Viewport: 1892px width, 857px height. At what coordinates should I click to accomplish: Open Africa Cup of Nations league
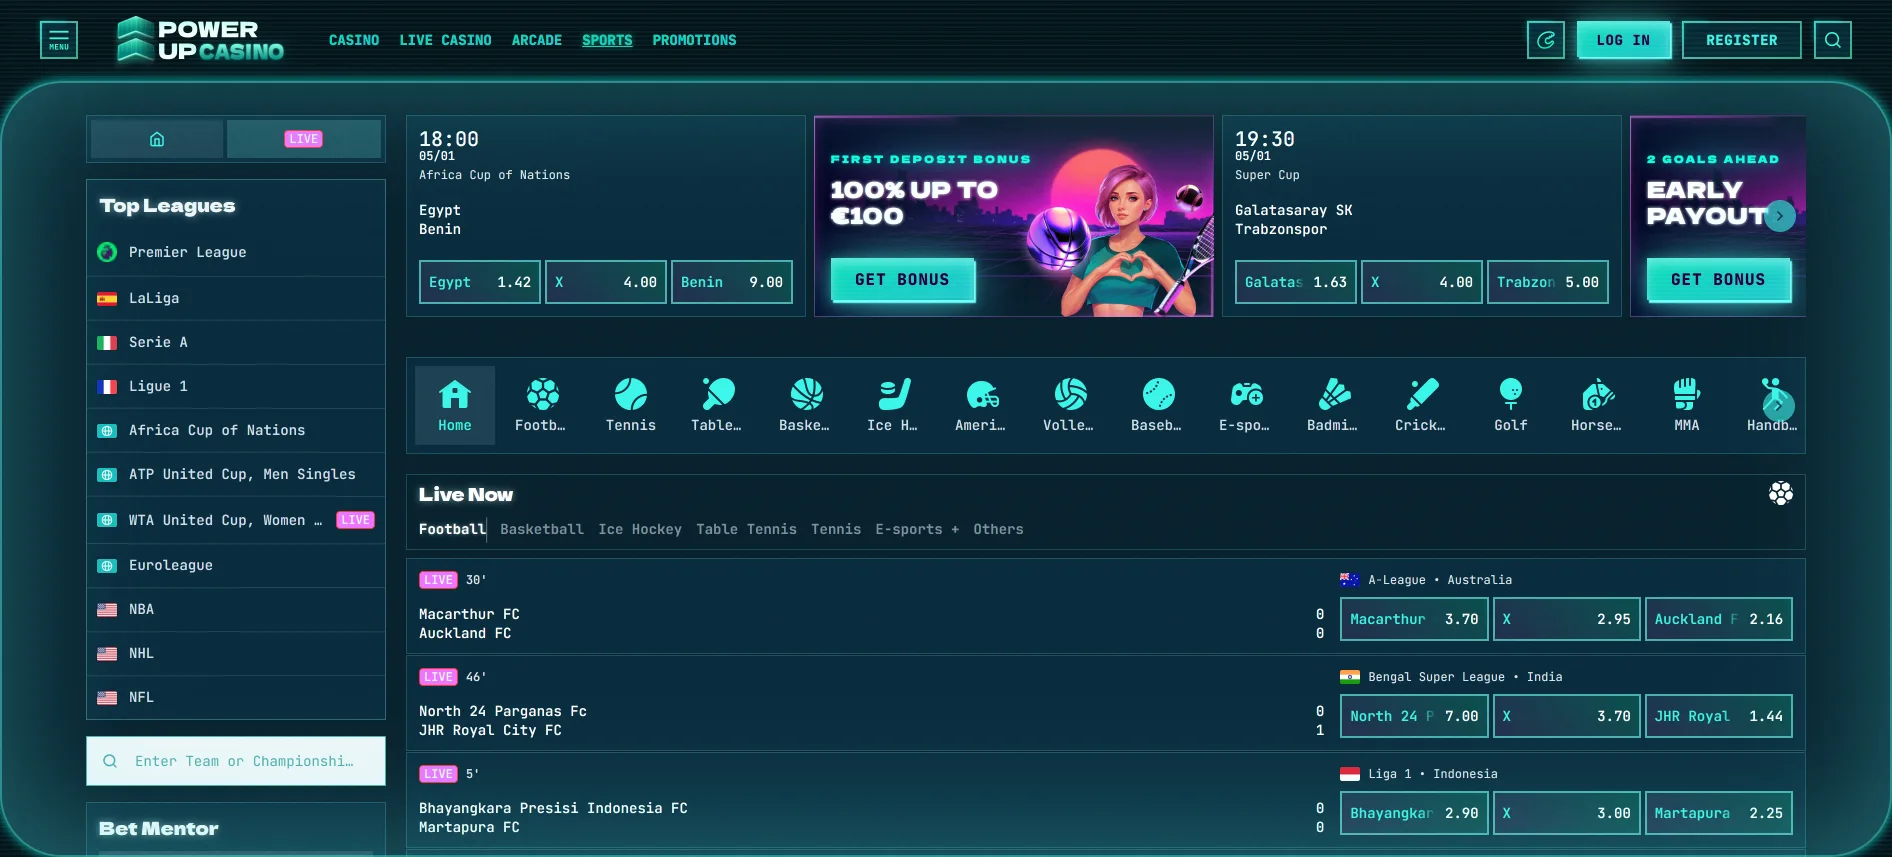click(x=236, y=430)
